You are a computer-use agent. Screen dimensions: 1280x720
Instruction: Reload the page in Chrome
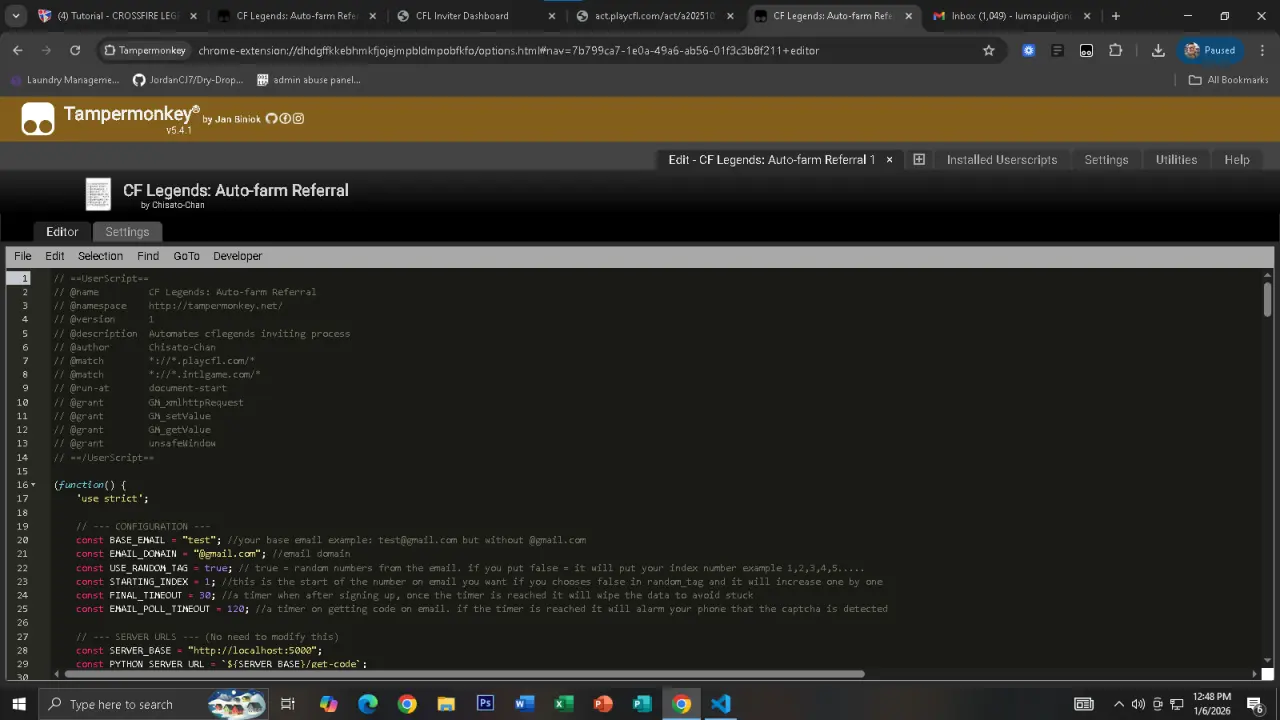point(75,50)
